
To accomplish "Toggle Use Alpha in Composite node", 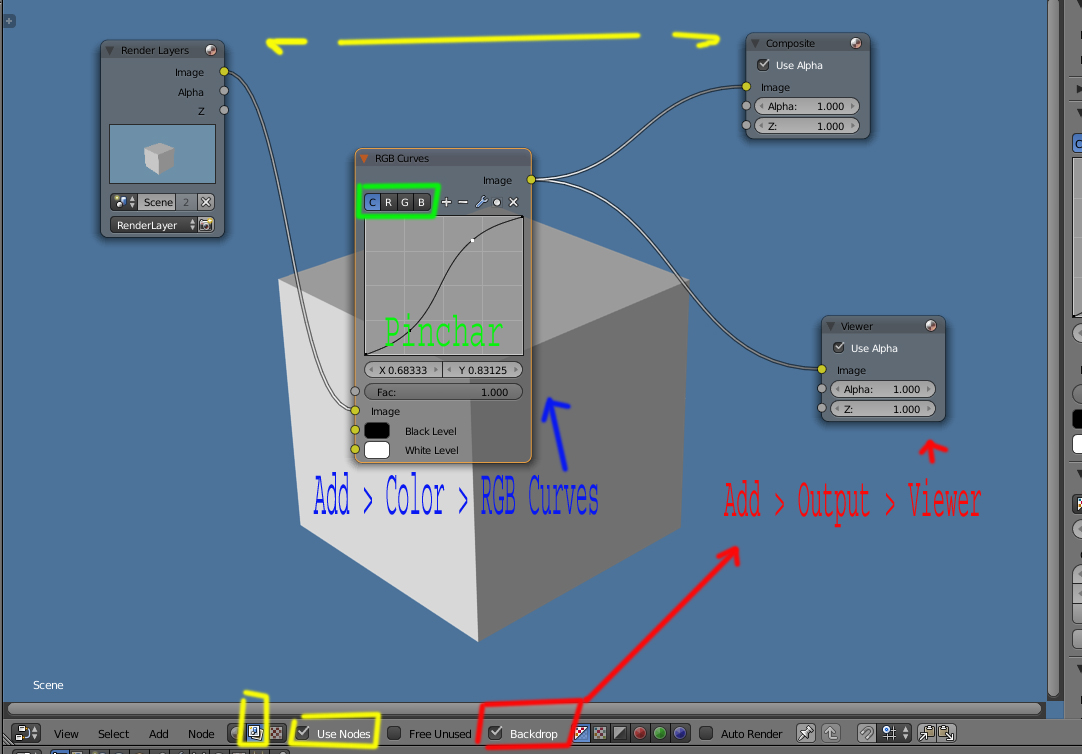I will click(763, 65).
